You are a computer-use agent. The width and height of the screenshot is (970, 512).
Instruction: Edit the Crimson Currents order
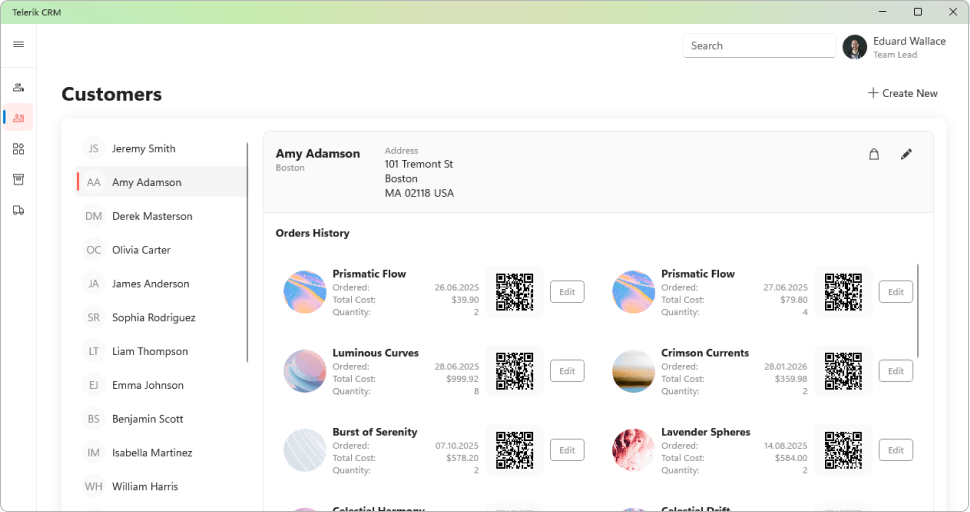click(x=896, y=371)
